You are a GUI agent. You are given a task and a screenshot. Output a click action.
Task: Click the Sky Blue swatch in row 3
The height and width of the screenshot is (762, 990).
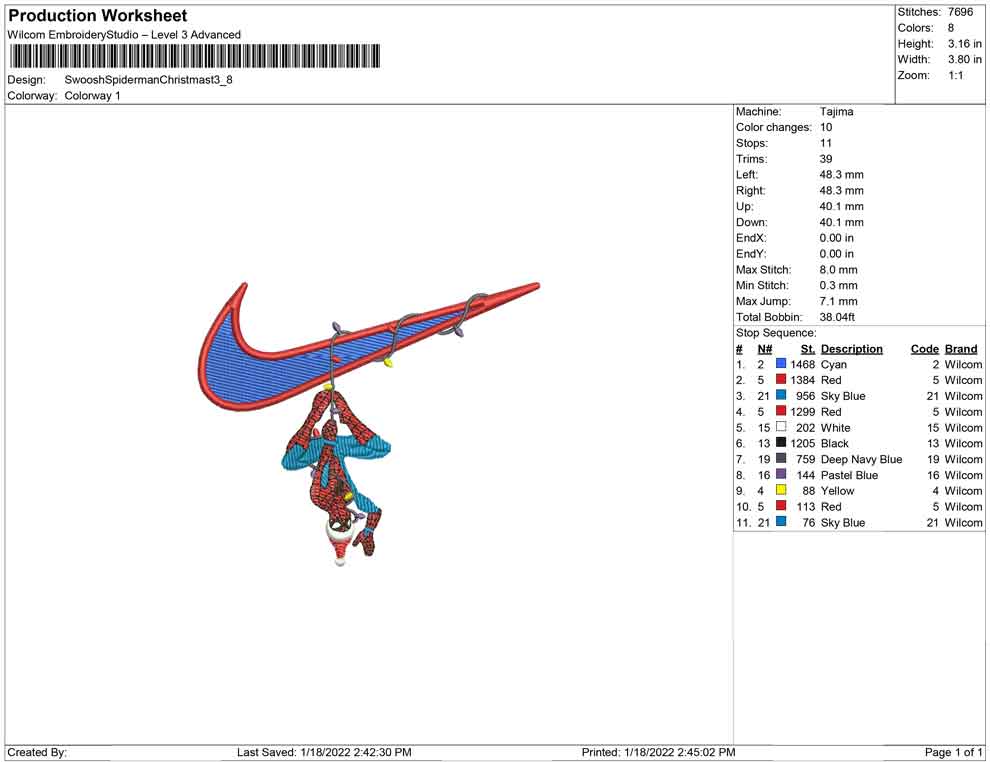click(781, 395)
